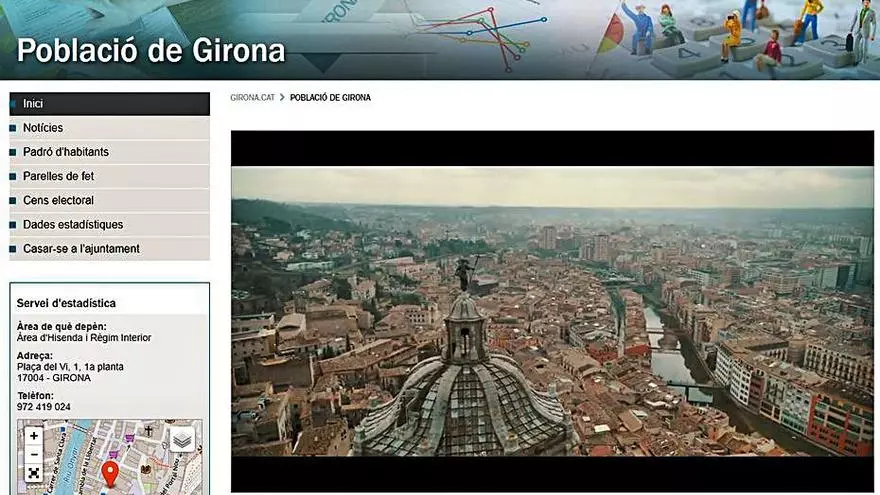Open the Notícies section
This screenshot has width=880, height=495.
tap(43, 128)
